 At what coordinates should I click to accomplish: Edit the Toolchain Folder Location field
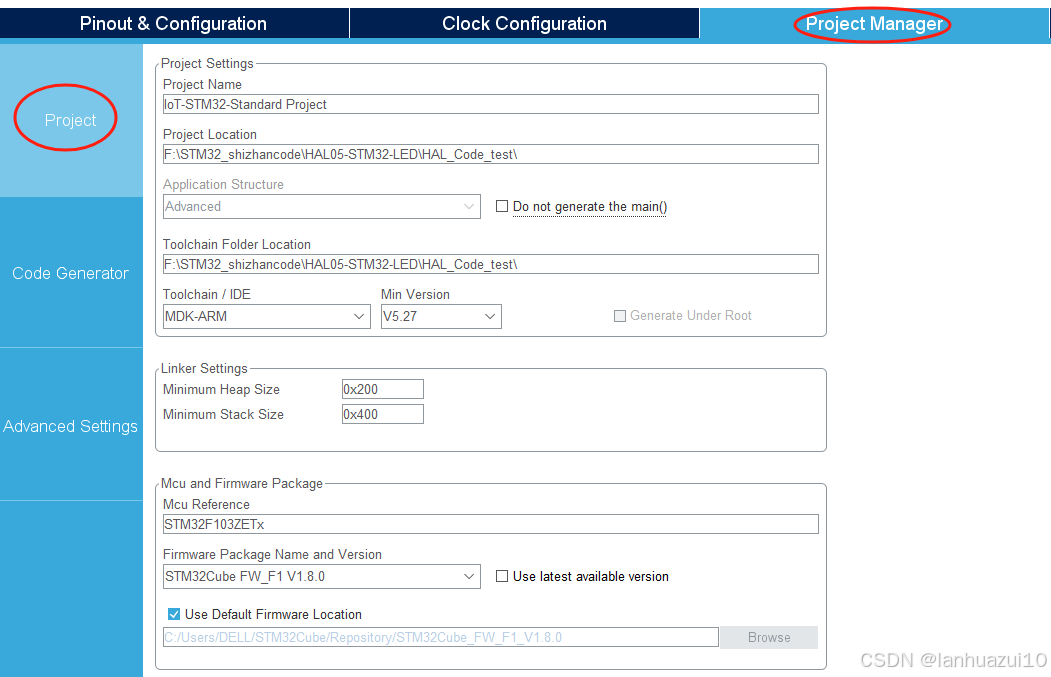[x=491, y=264]
